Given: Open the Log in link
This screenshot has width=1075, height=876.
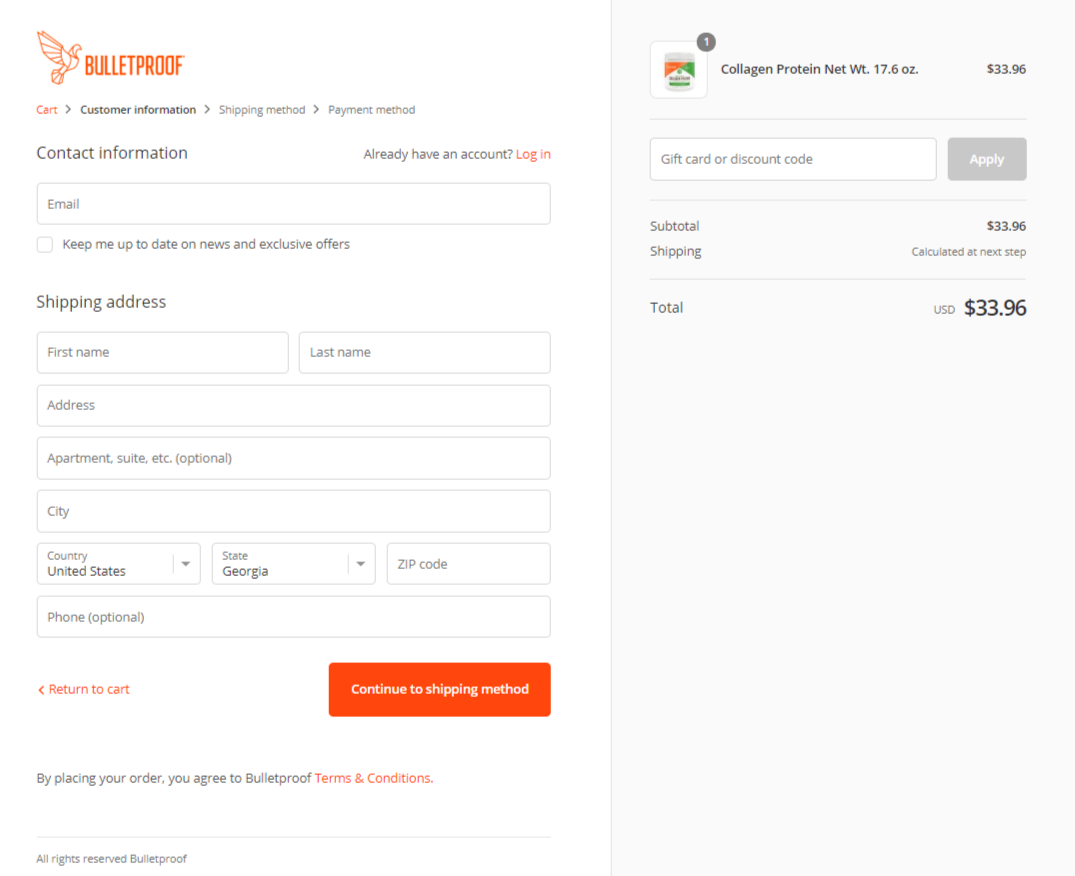Looking at the screenshot, I should (533, 154).
